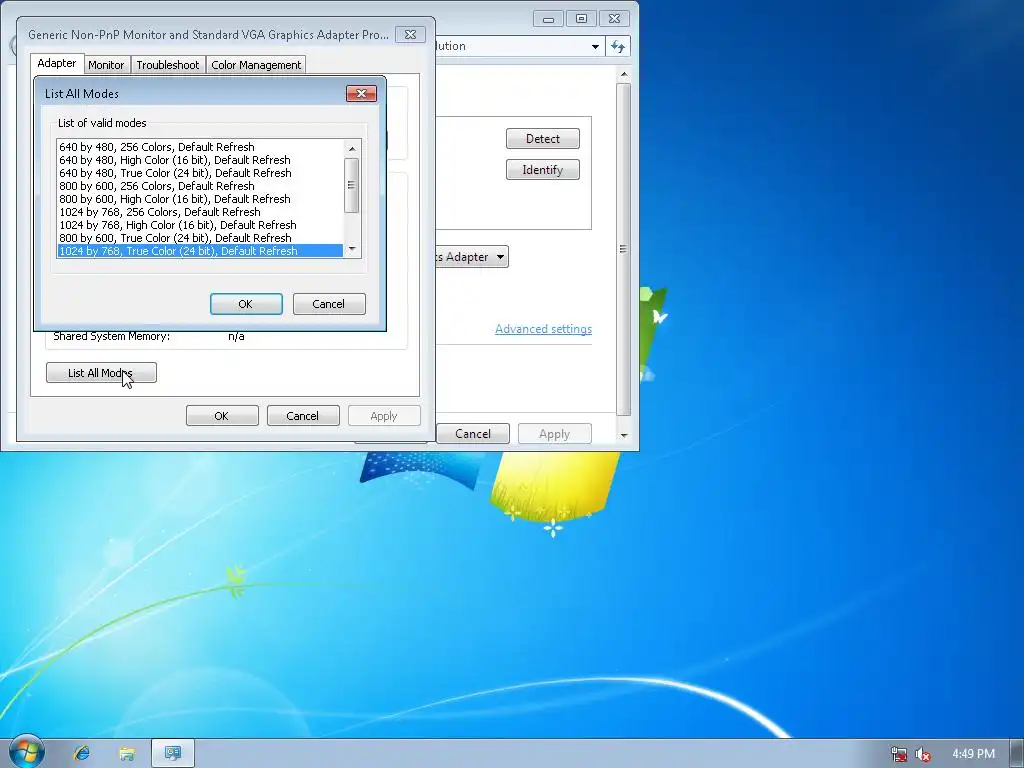Click OK in adapter properties dialog
1024x768 pixels.
(222, 416)
